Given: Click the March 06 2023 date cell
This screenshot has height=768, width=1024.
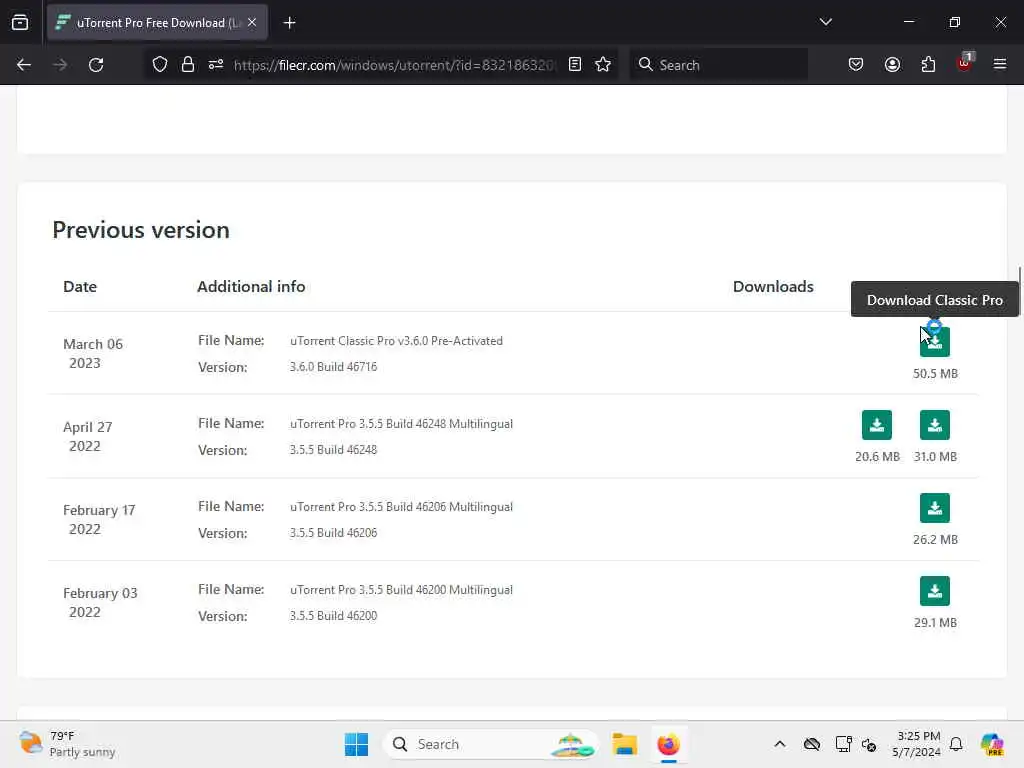Looking at the screenshot, I should click(x=93, y=353).
